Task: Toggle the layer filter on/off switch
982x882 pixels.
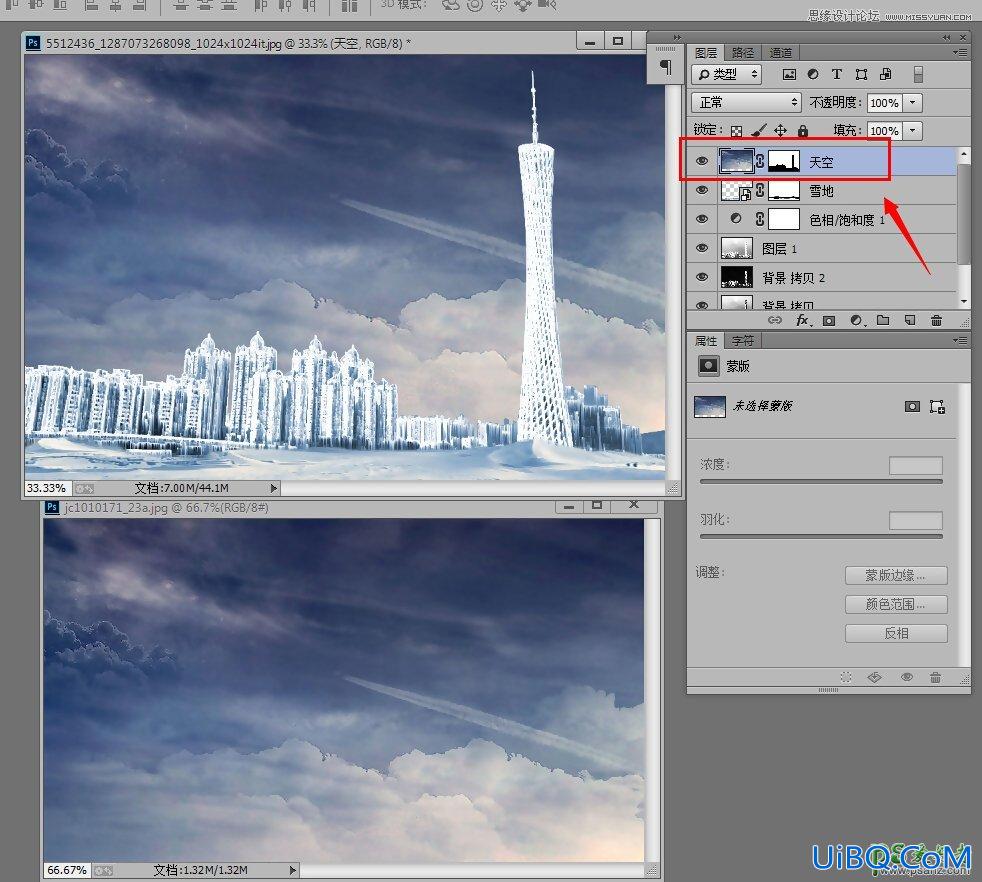Action: pyautogui.click(x=918, y=74)
